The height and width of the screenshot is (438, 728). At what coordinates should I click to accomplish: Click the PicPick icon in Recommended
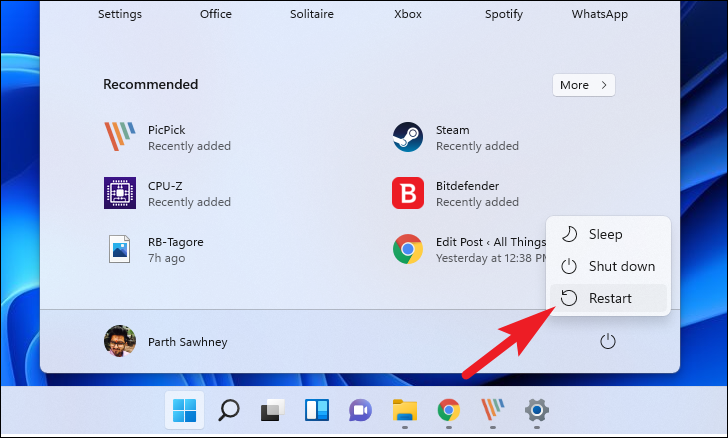click(x=120, y=137)
